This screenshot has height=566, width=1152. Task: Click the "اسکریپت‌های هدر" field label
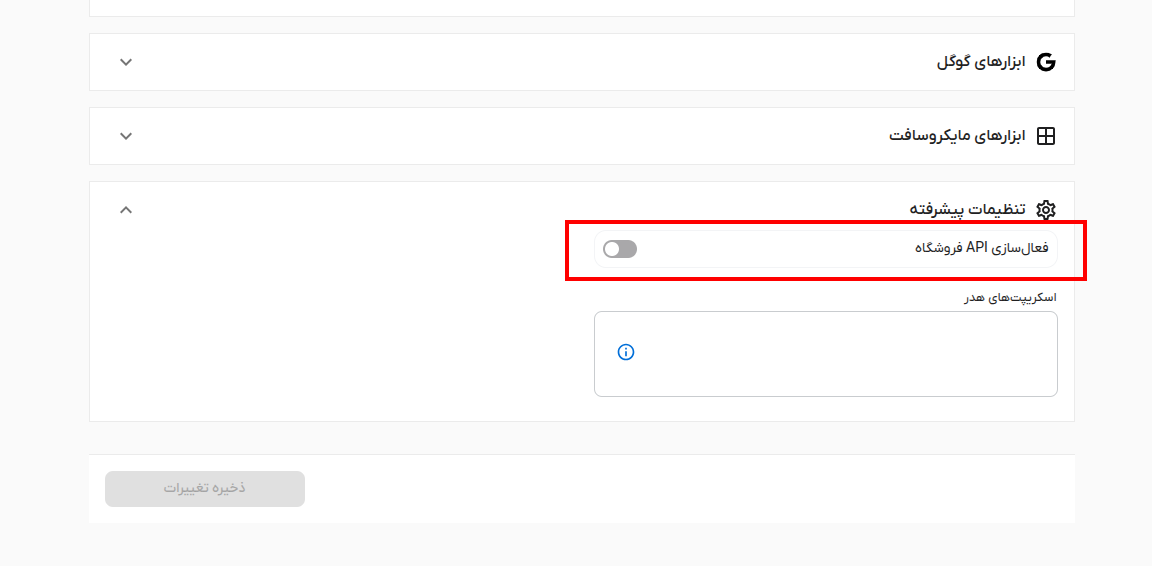pos(1010,297)
